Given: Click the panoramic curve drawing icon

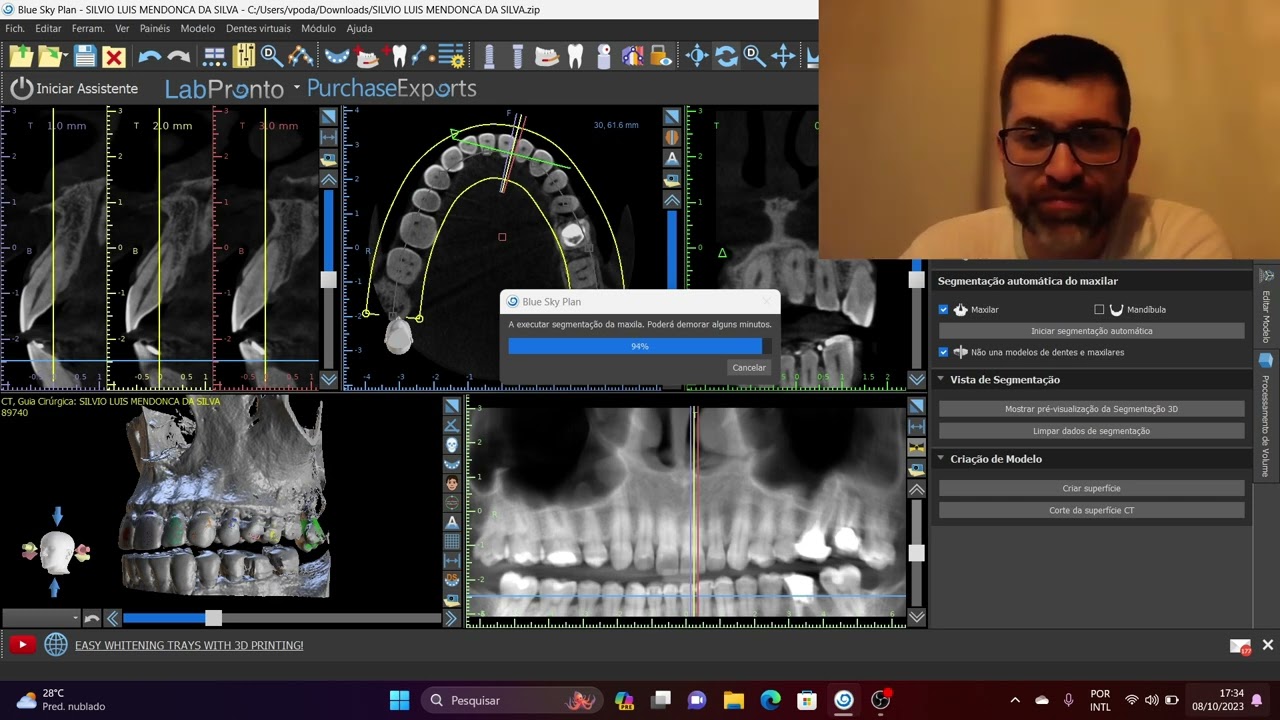Looking at the screenshot, I should pyautogui.click(x=299, y=56).
